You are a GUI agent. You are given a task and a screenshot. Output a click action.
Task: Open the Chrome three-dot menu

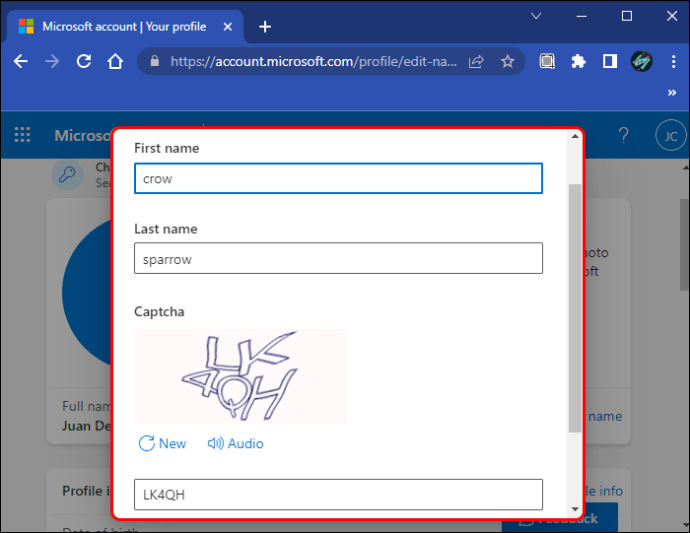coord(673,61)
